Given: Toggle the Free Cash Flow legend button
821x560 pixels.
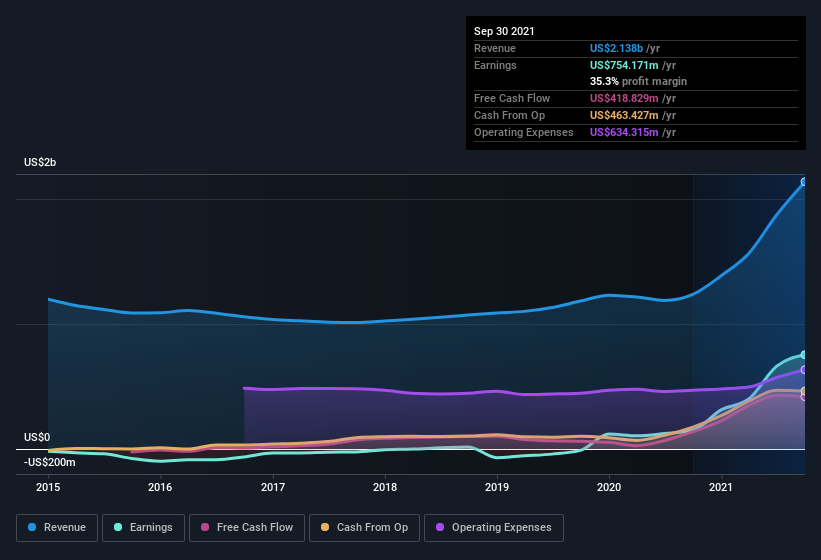Looking at the screenshot, I should pyautogui.click(x=247, y=528).
